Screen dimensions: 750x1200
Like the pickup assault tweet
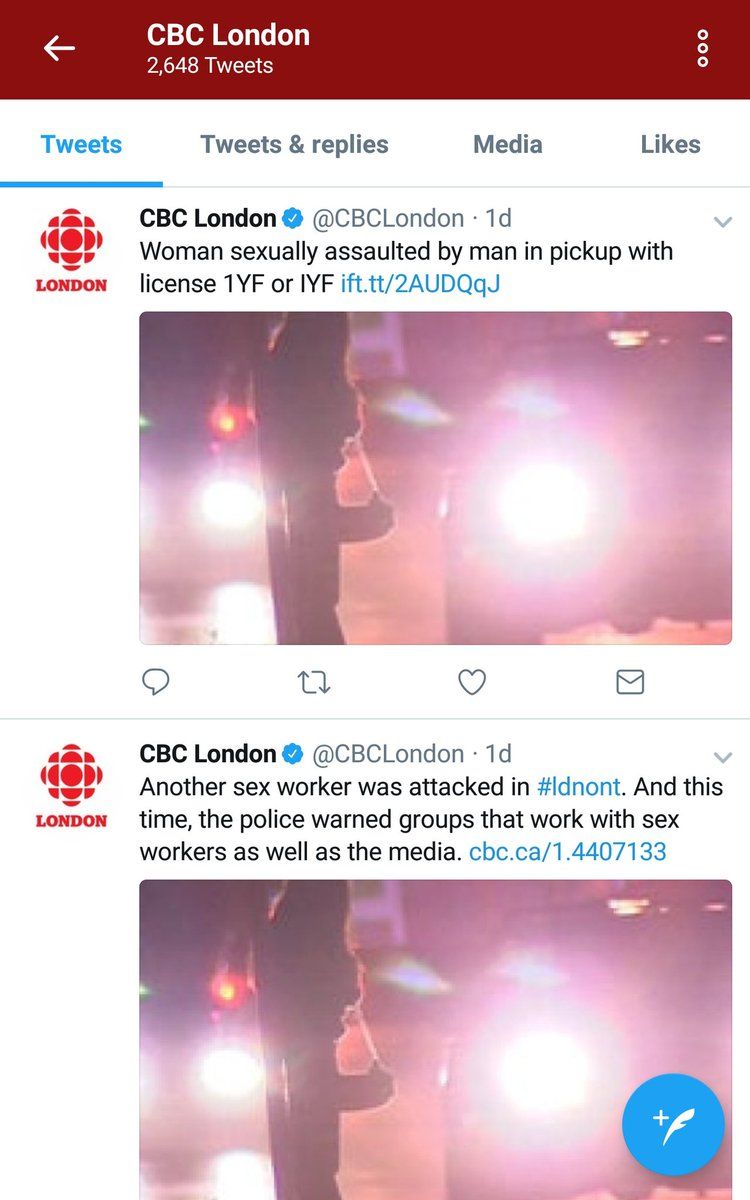[471, 682]
